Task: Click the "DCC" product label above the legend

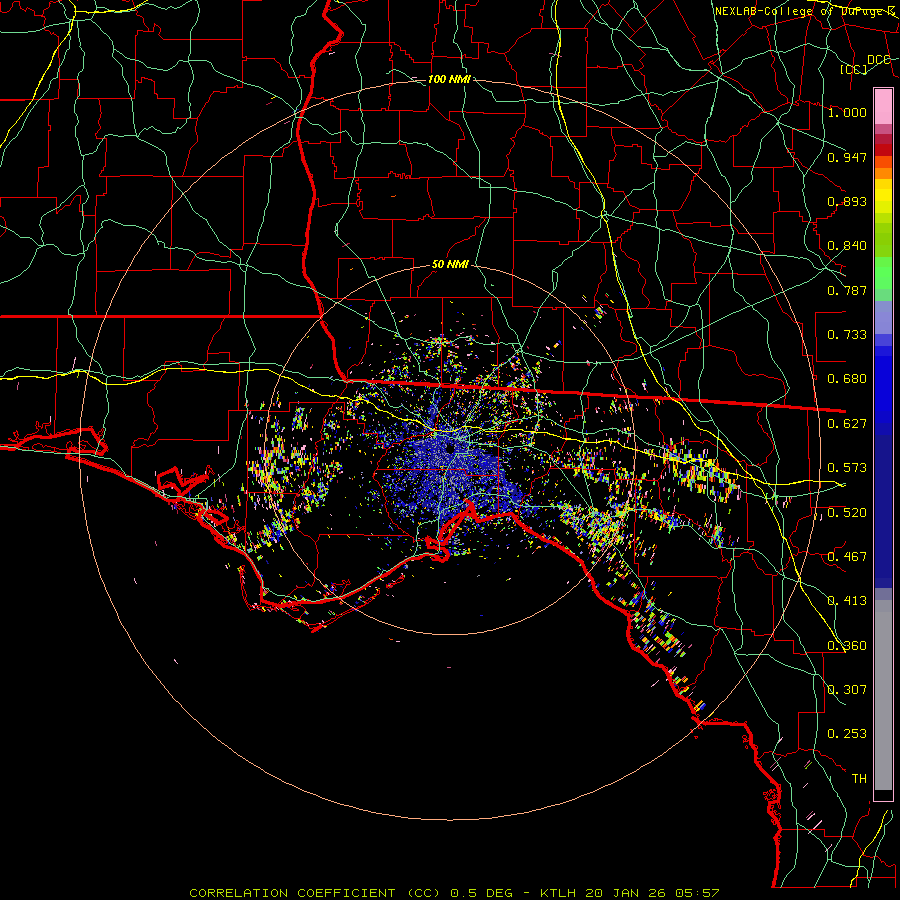Action: pos(878,60)
